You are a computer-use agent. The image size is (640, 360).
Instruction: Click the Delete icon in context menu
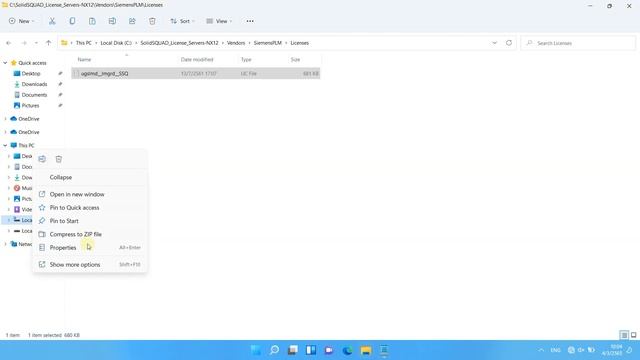click(x=59, y=159)
